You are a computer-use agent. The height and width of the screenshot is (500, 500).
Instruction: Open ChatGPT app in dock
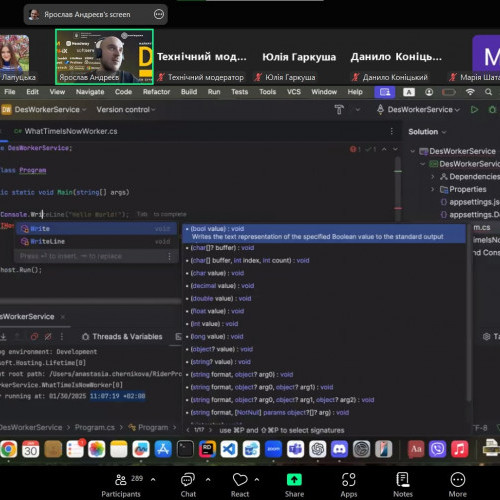tap(317, 449)
